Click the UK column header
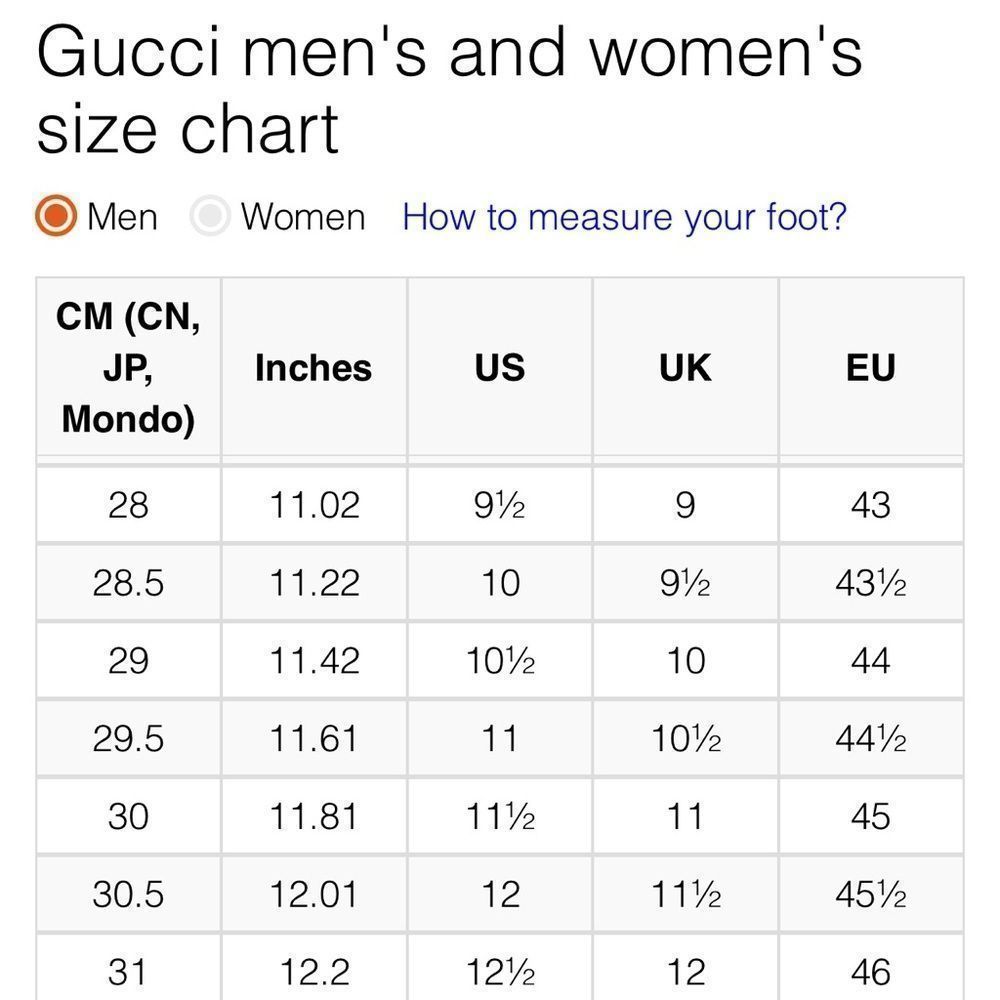 [685, 368]
